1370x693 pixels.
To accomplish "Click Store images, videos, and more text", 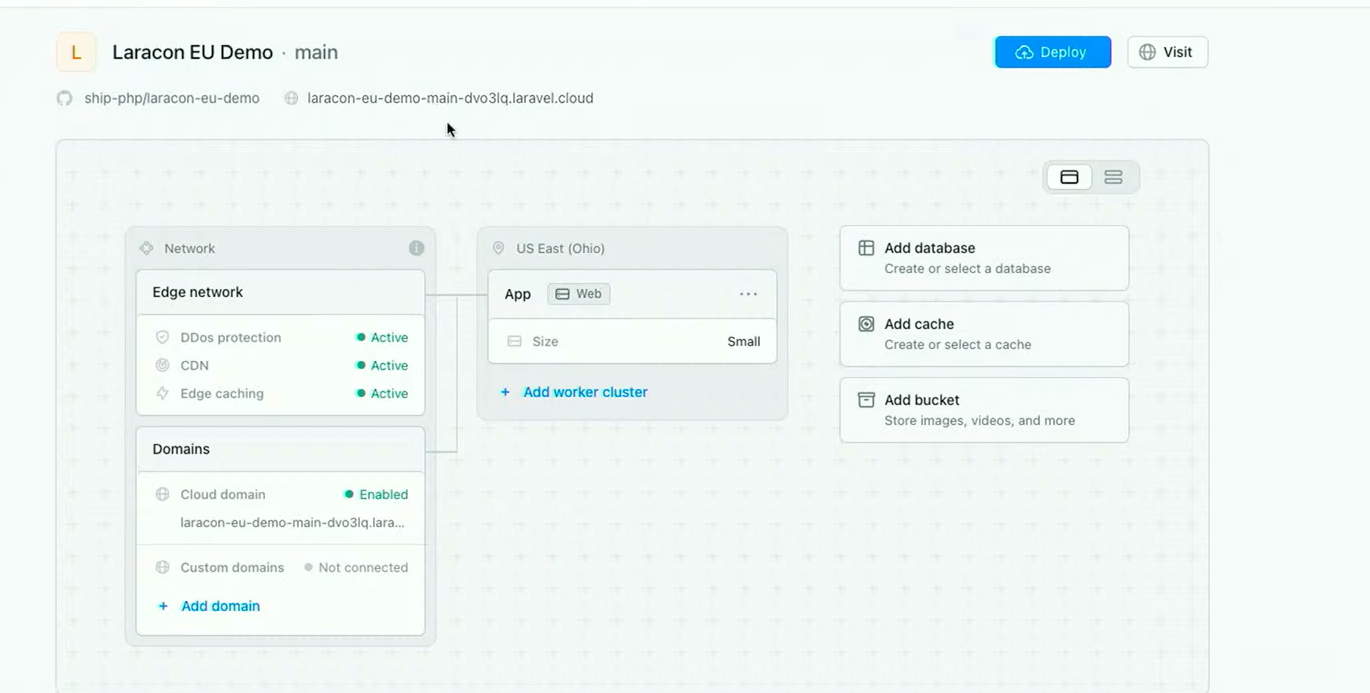I will point(980,420).
